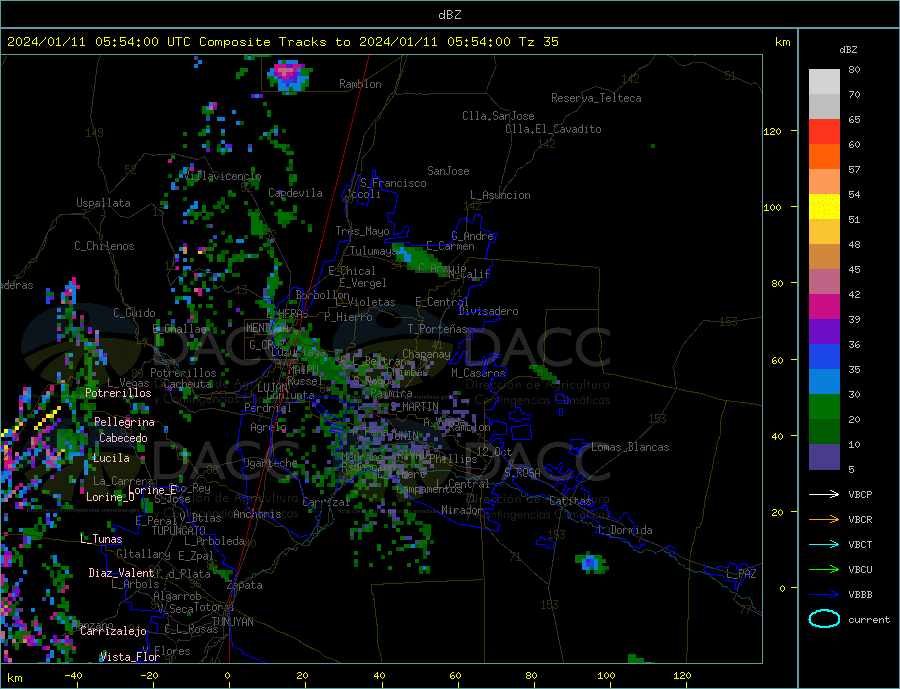Click the 'Anchoris' place label
This screenshot has width=900, height=689.
pos(257,514)
